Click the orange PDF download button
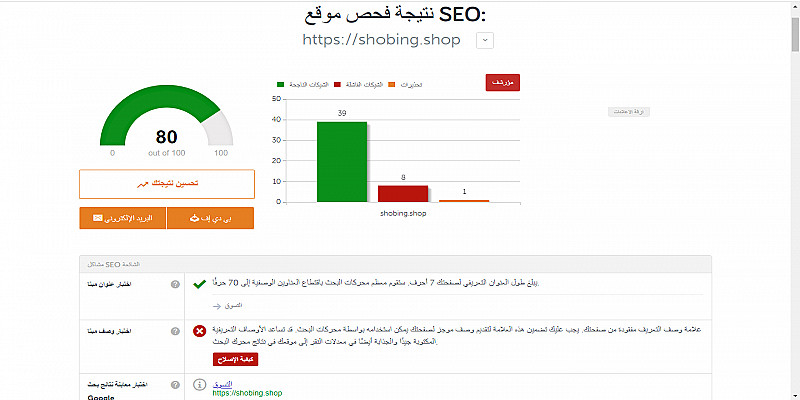Screen dimensions: 800x400 [x=211, y=218]
